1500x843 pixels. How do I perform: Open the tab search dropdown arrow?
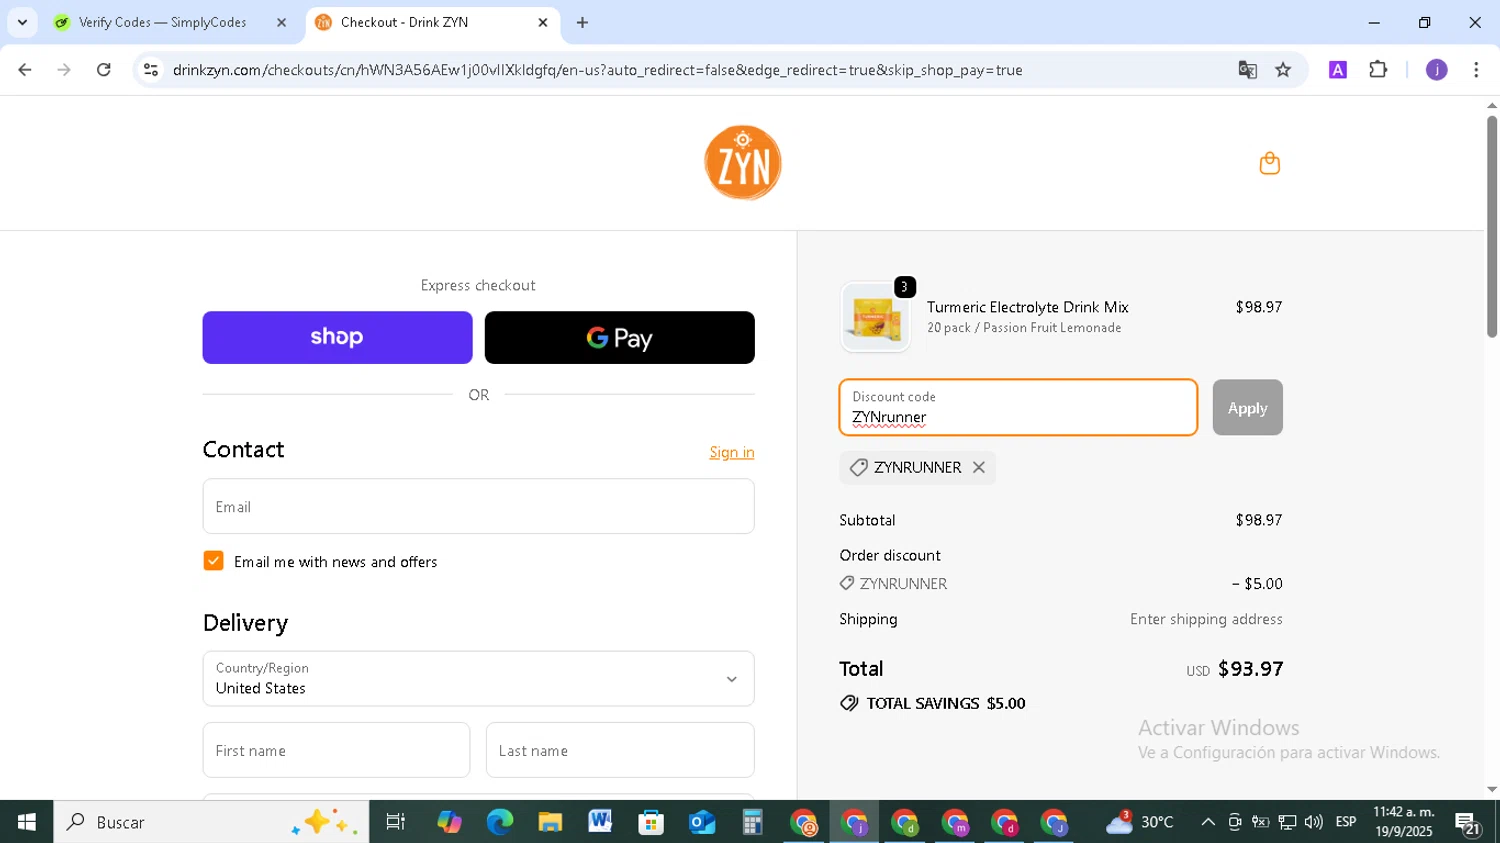(x=22, y=22)
